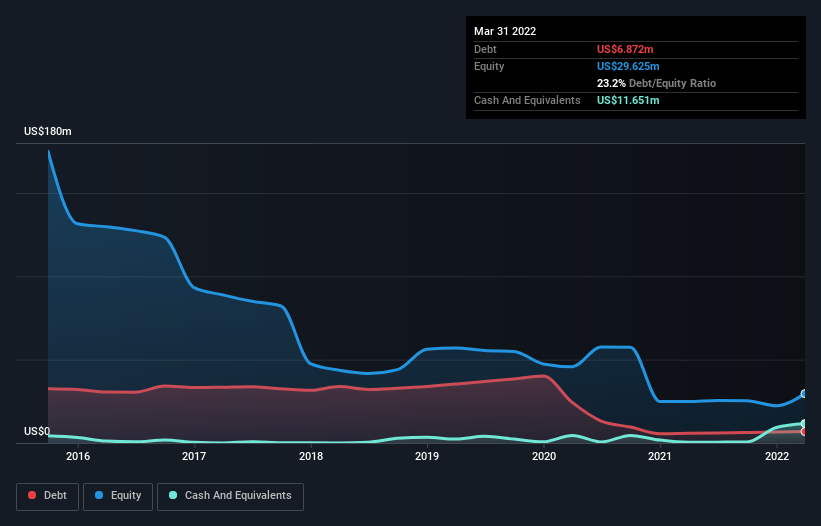Select the red Debt endpoint marker on chart
This screenshot has width=821, height=526.
click(x=804, y=432)
